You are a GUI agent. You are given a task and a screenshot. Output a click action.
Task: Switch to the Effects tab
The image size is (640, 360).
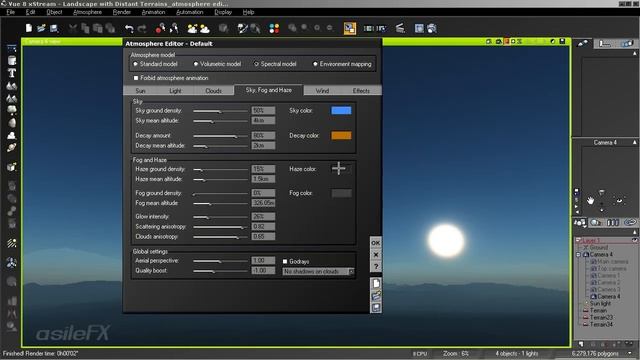click(361, 91)
